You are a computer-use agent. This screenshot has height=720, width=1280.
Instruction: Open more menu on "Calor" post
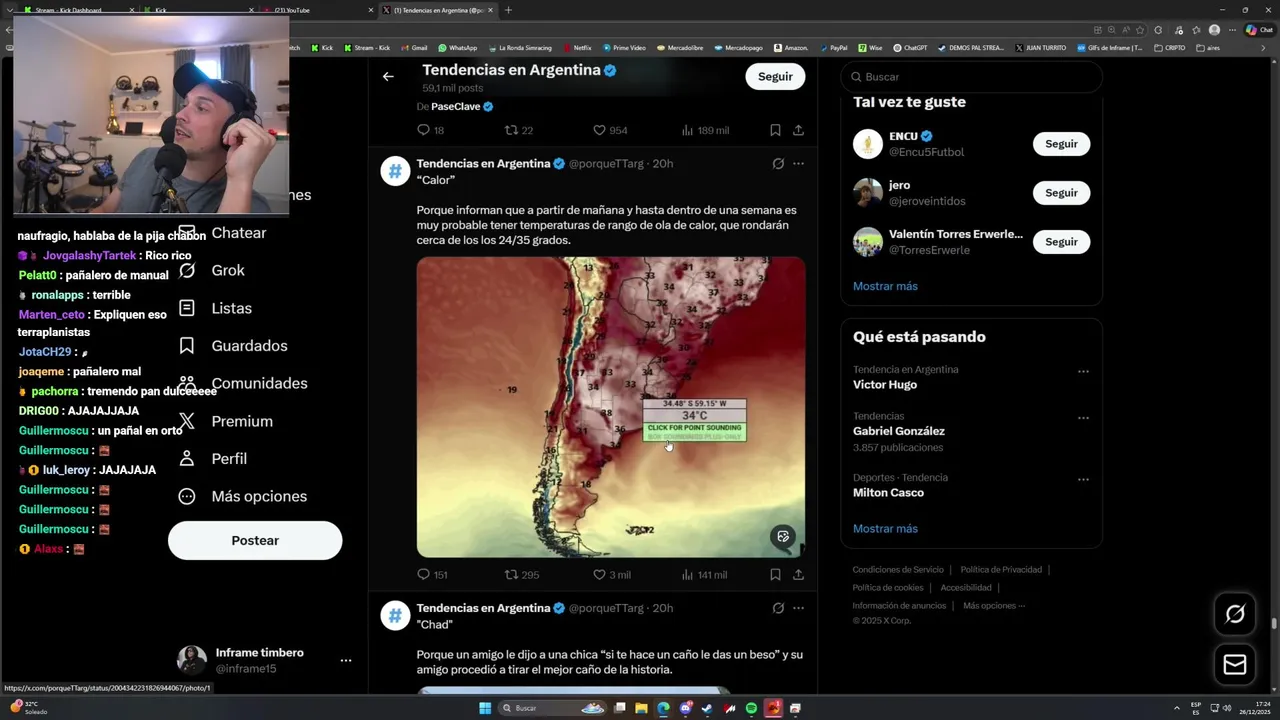(798, 163)
